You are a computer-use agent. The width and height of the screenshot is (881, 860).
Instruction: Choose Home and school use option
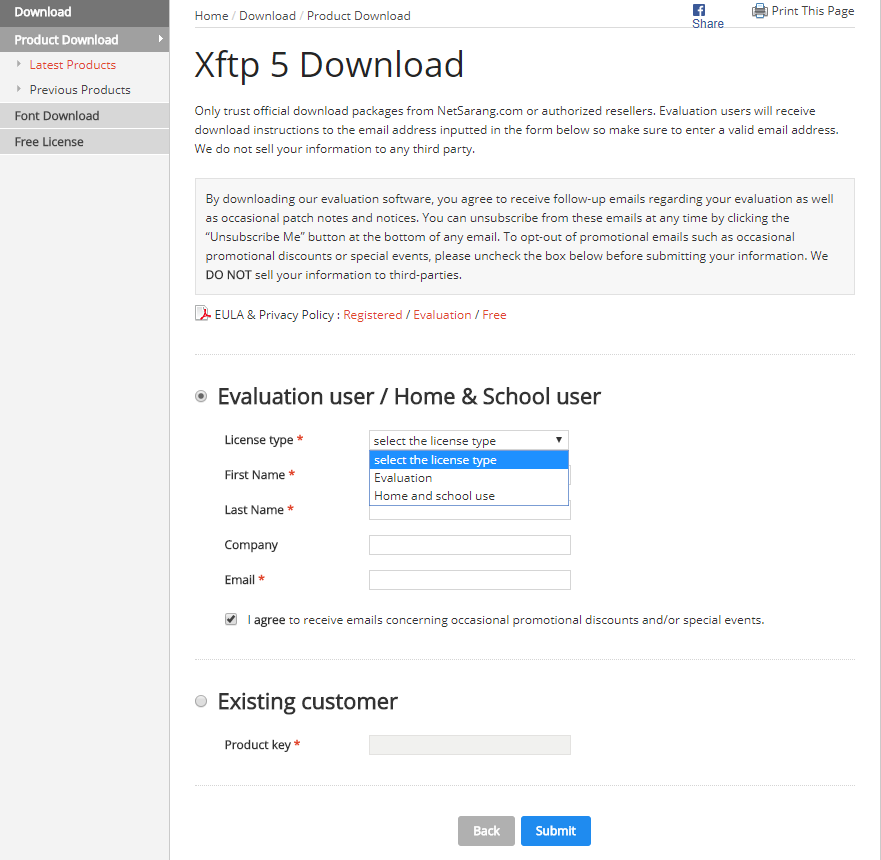click(x=469, y=496)
